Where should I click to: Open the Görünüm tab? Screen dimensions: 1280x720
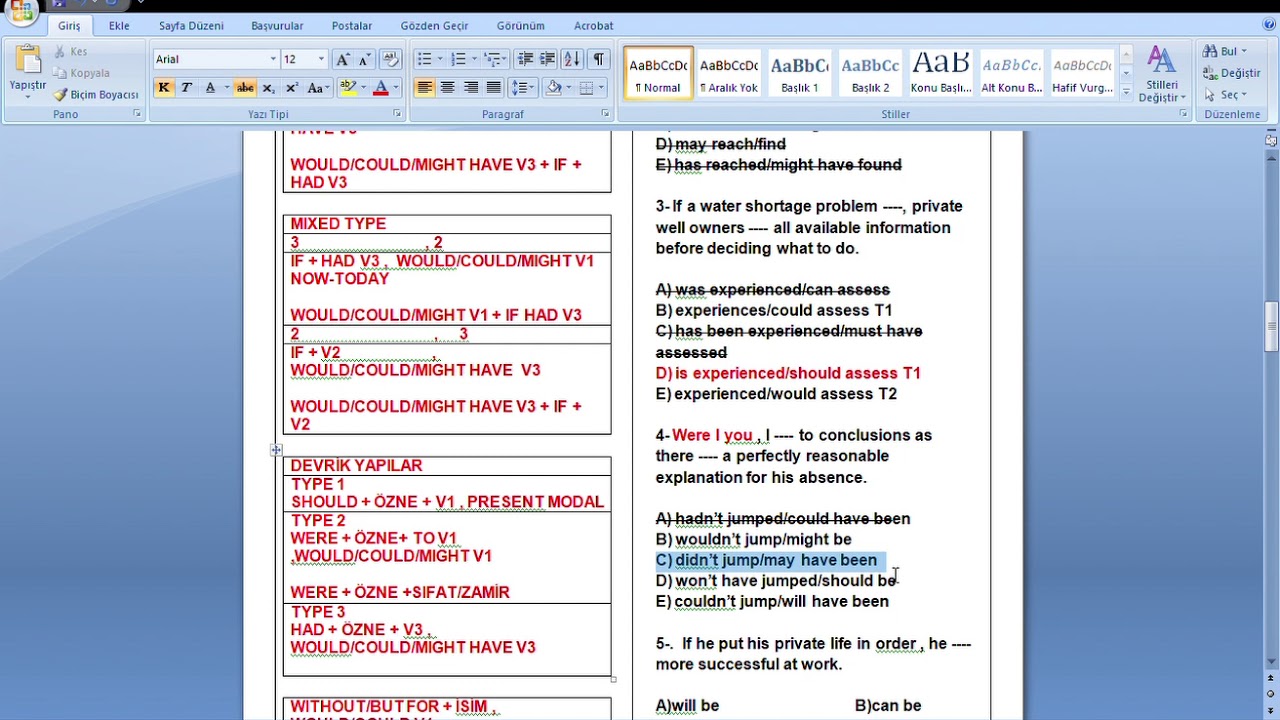(520, 25)
